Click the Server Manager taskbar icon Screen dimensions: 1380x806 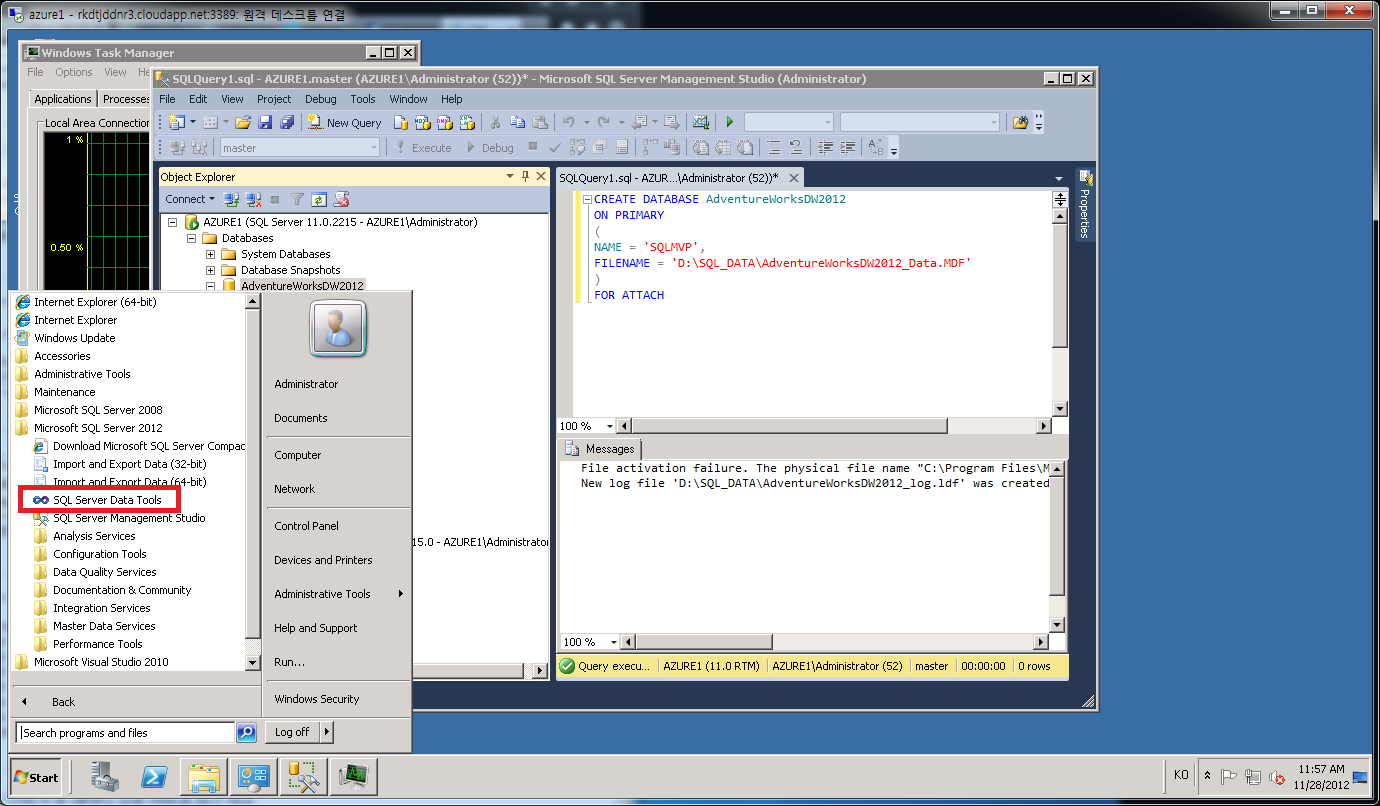104,776
